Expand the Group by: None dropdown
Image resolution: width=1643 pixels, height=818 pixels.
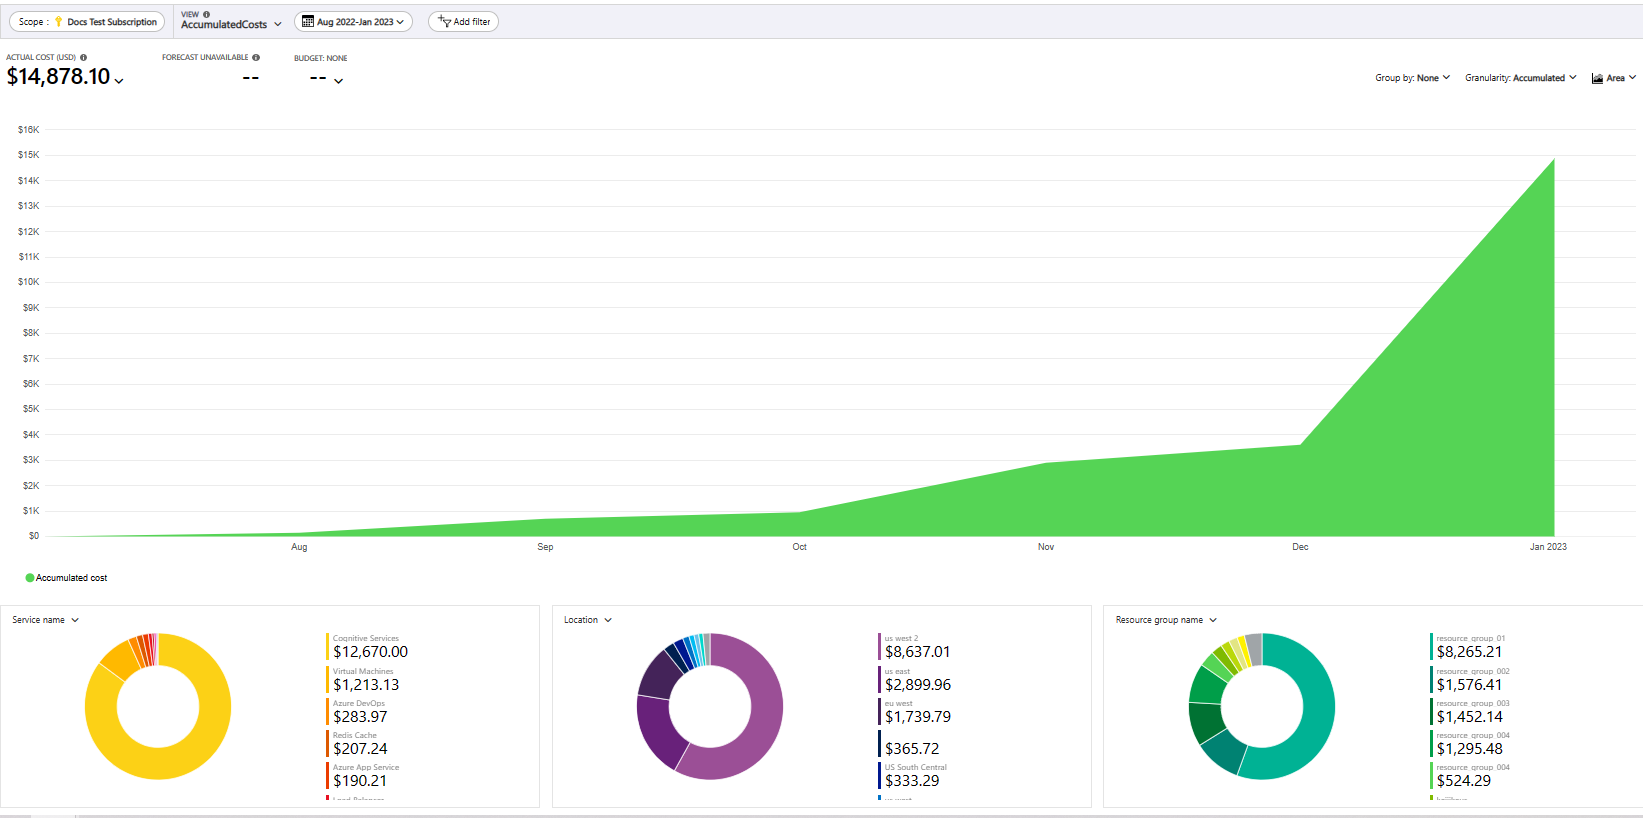click(1412, 78)
